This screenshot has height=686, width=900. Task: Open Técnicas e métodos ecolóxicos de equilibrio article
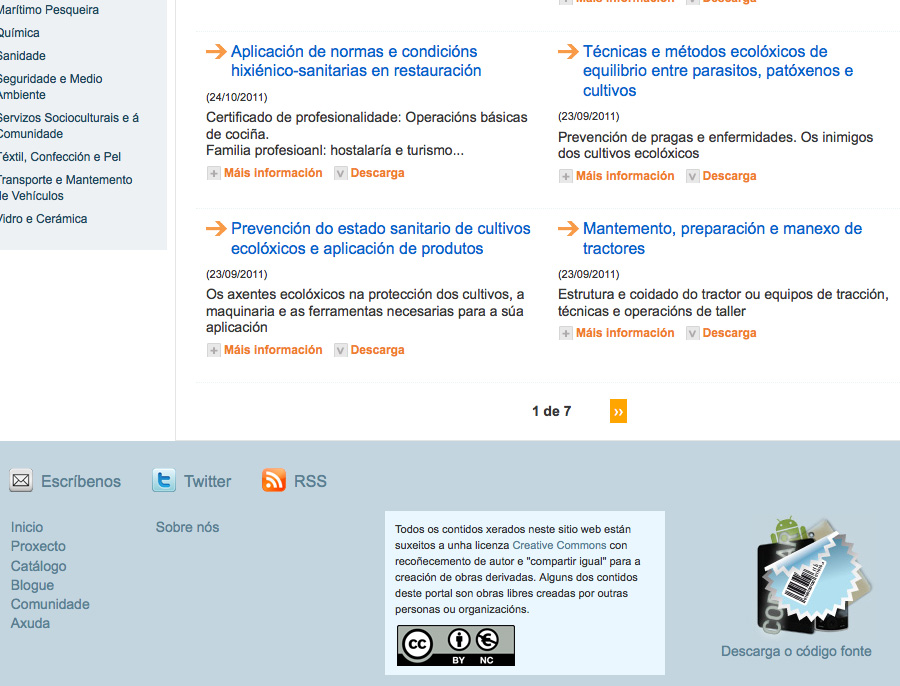(718, 71)
